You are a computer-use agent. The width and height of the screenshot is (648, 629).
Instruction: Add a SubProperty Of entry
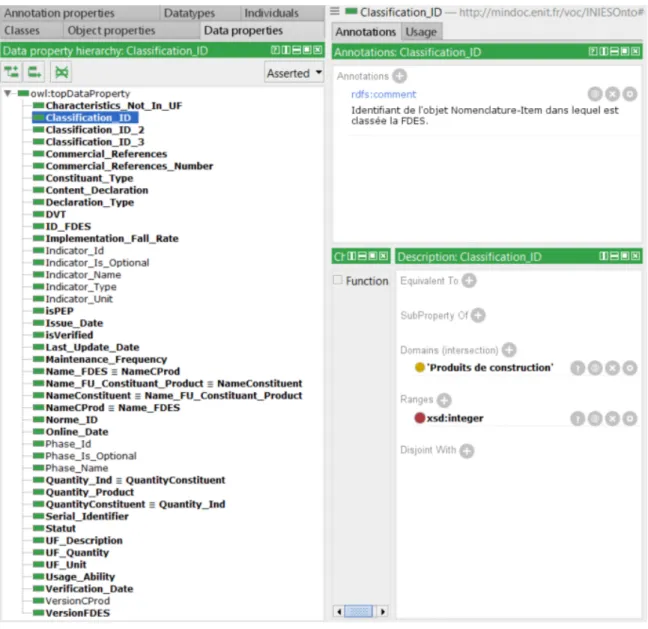(478, 315)
